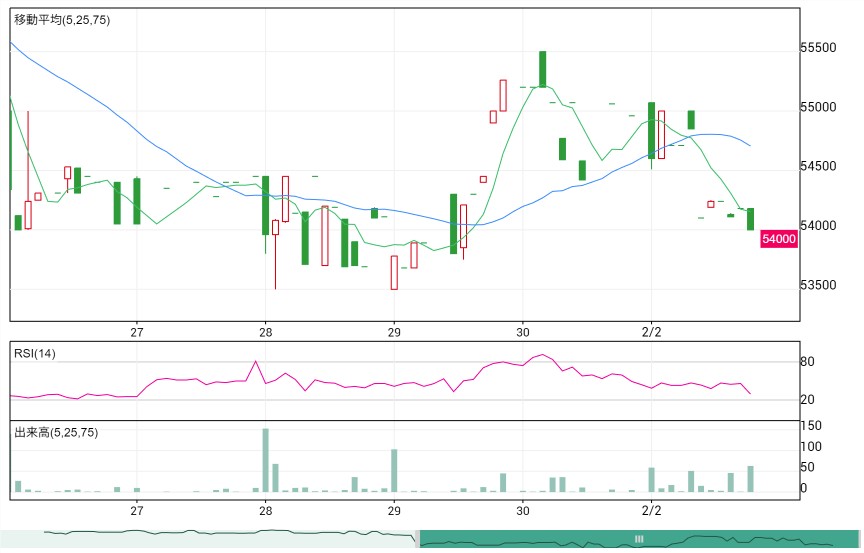Click the RSI(14) indicator label
864x553 pixels.
click(x=35, y=354)
